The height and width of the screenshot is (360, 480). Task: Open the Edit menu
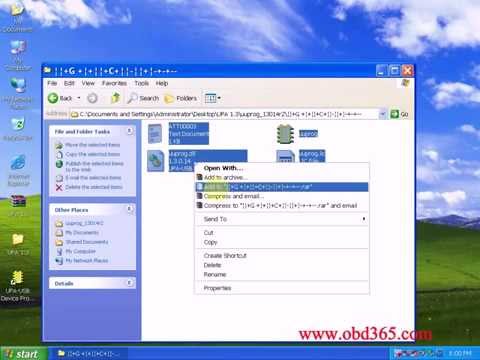coord(69,83)
